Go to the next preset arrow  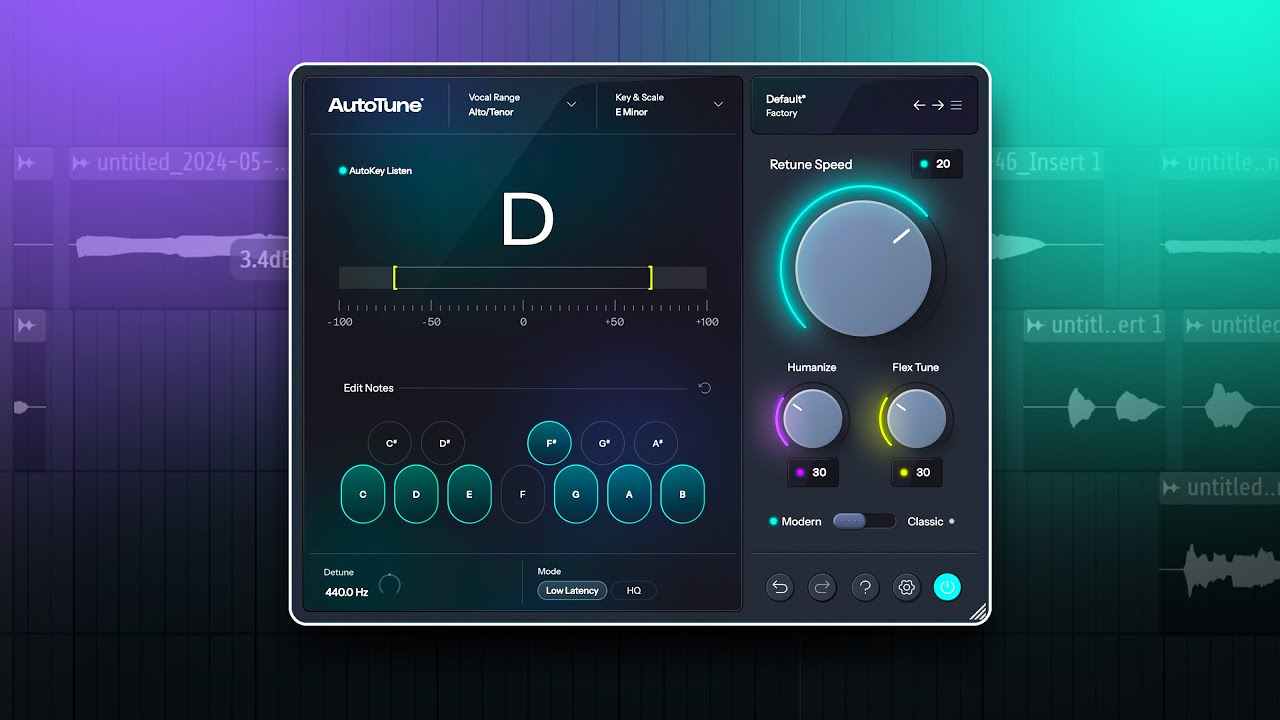938,105
